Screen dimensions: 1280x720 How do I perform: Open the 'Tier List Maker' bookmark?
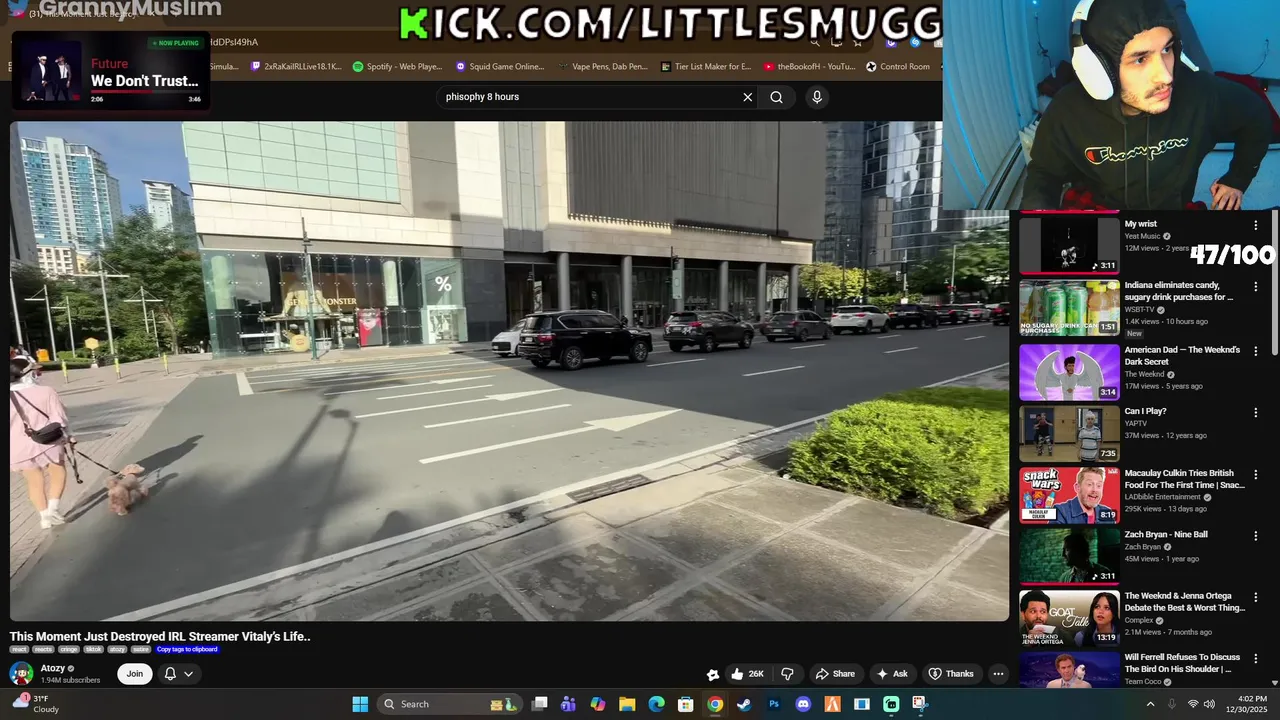[706, 66]
